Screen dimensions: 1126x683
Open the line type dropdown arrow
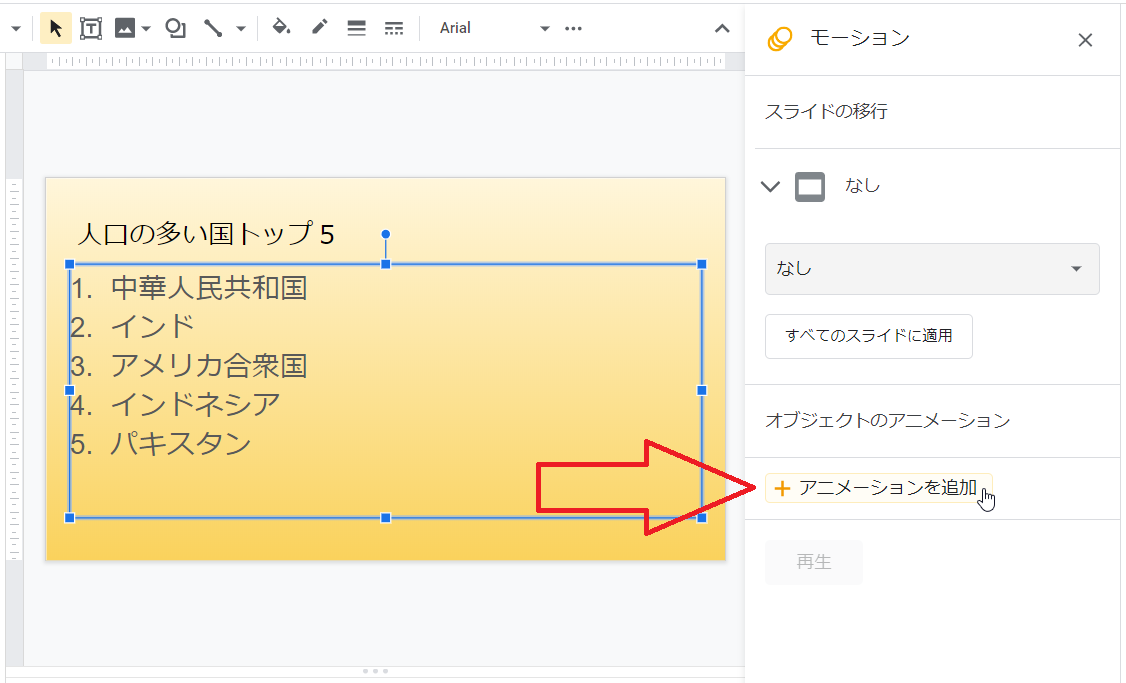point(241,29)
